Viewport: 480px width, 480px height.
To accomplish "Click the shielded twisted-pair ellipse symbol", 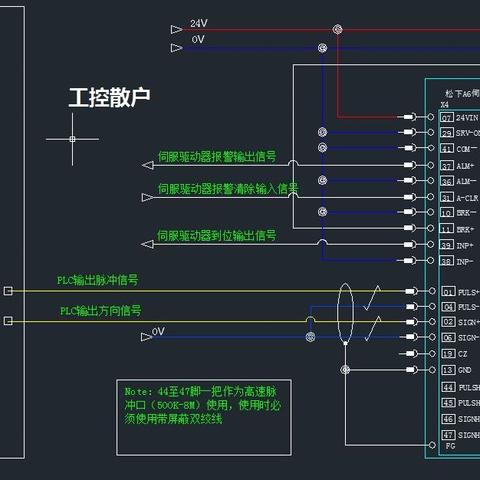I will click(345, 314).
